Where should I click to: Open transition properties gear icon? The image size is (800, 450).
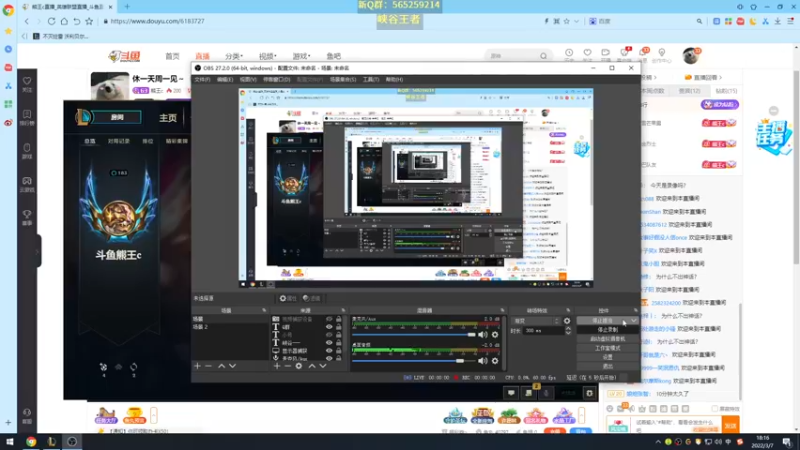567,321
